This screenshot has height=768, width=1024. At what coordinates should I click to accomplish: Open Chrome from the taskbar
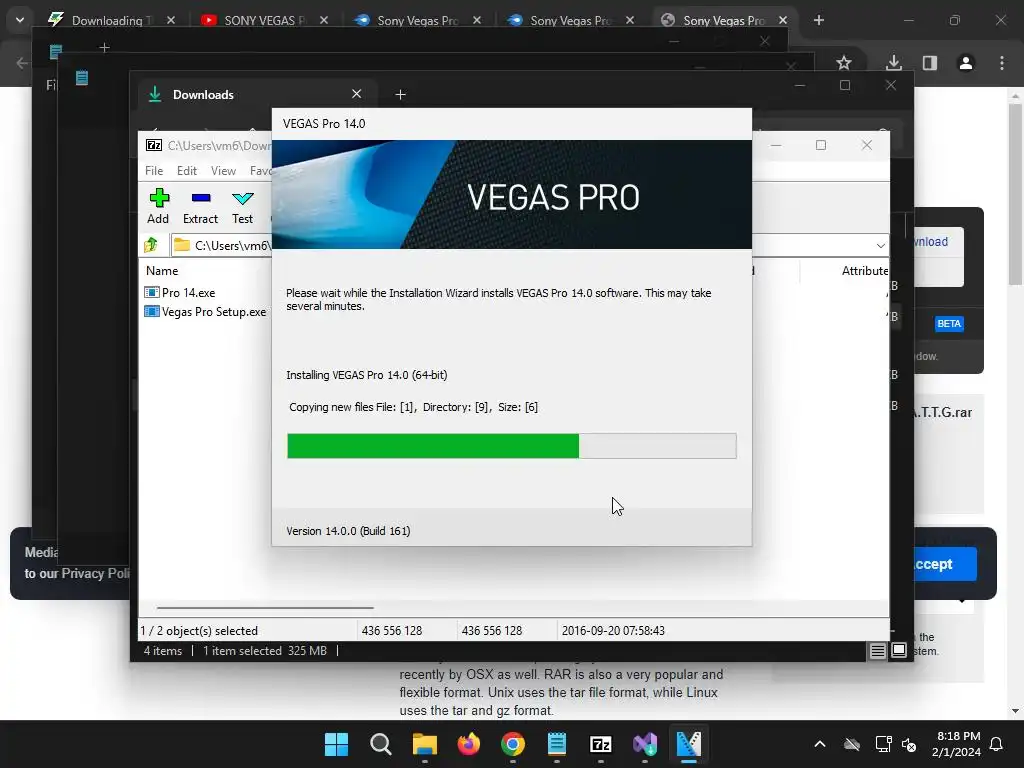pos(513,744)
